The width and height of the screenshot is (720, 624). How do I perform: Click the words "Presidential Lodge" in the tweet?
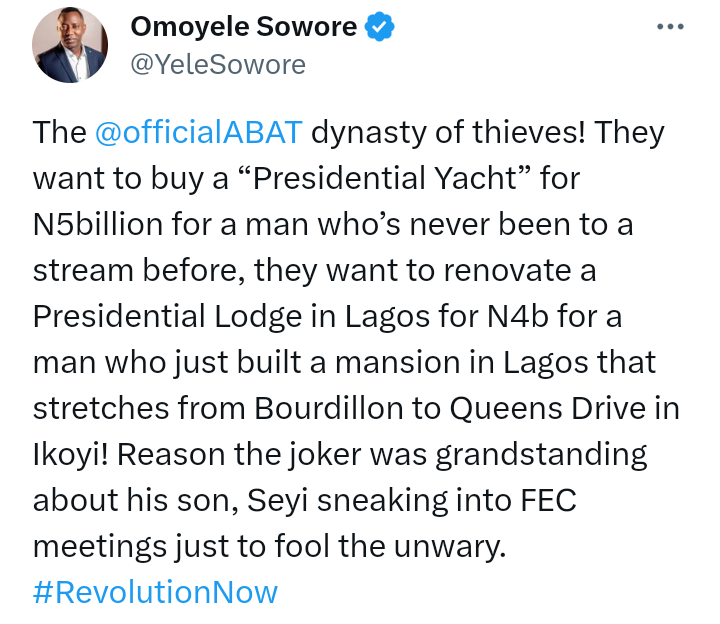168,317
